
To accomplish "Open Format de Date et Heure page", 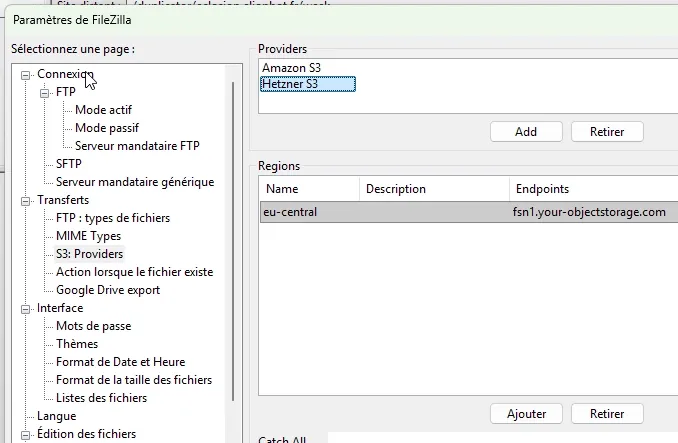I will tap(121, 362).
